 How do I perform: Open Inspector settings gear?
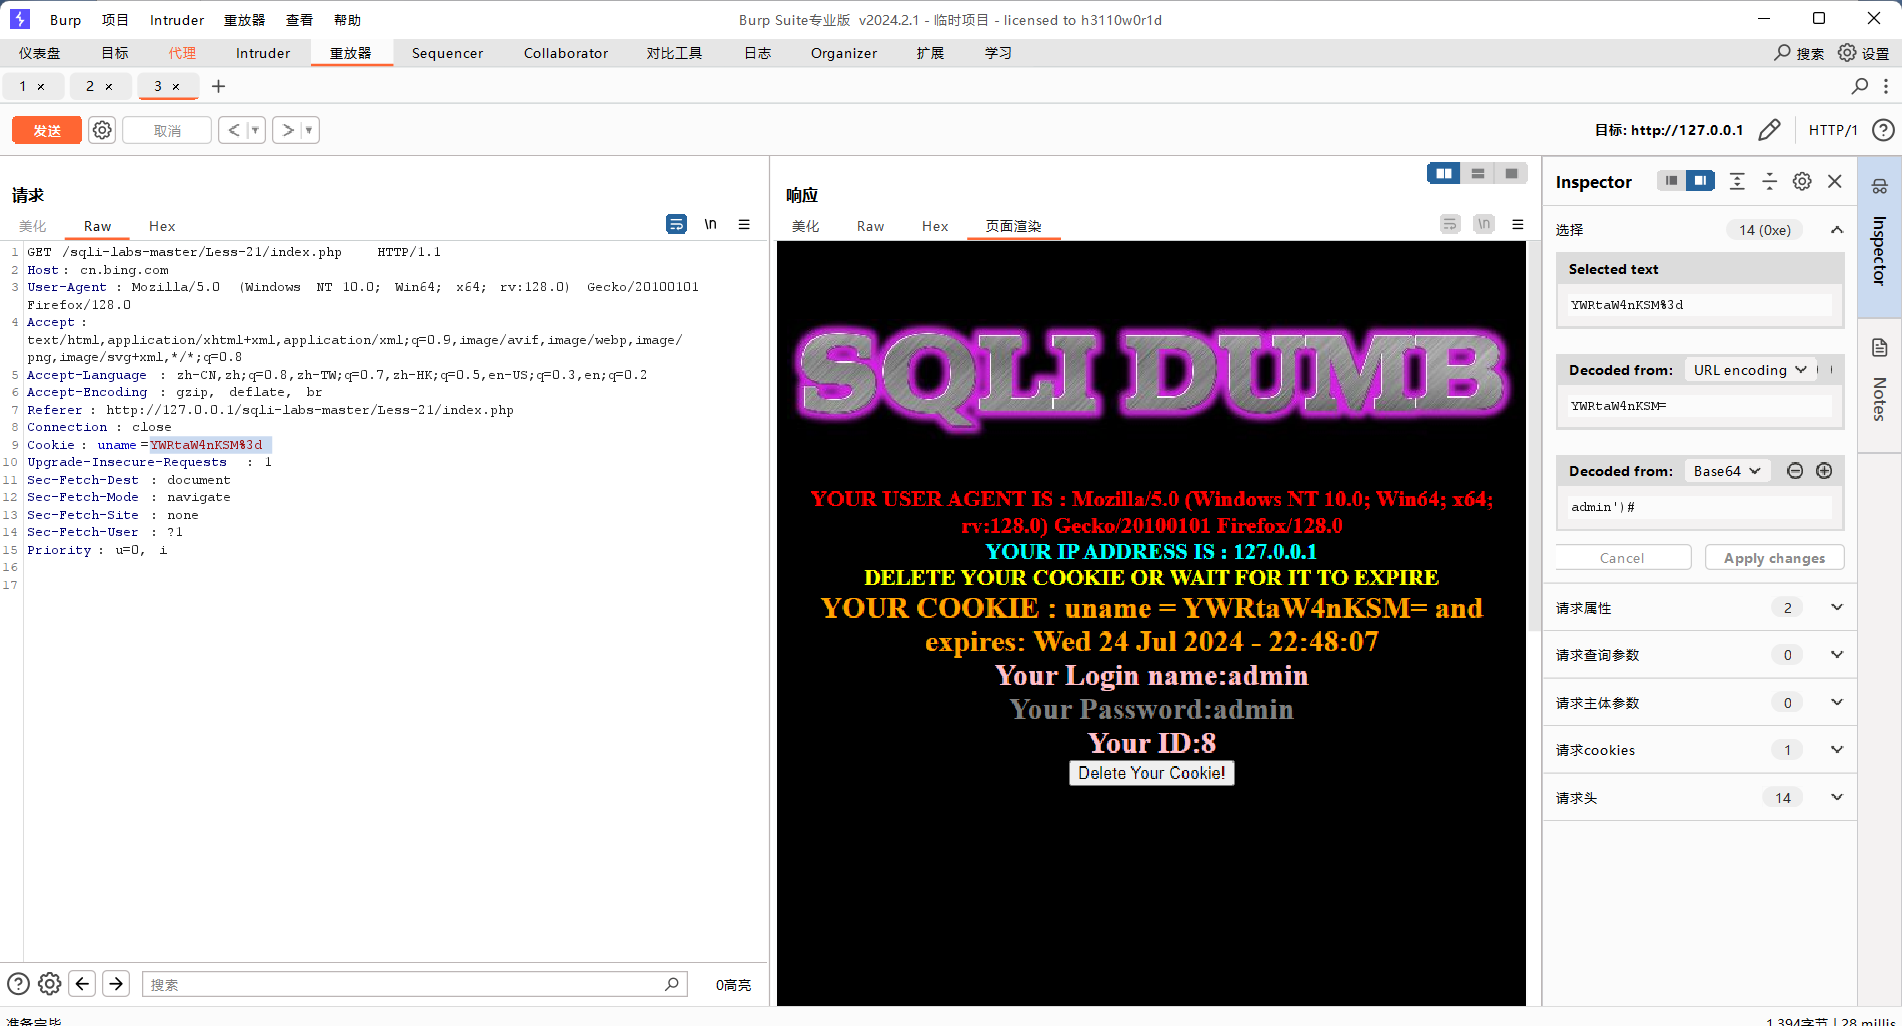(1802, 181)
